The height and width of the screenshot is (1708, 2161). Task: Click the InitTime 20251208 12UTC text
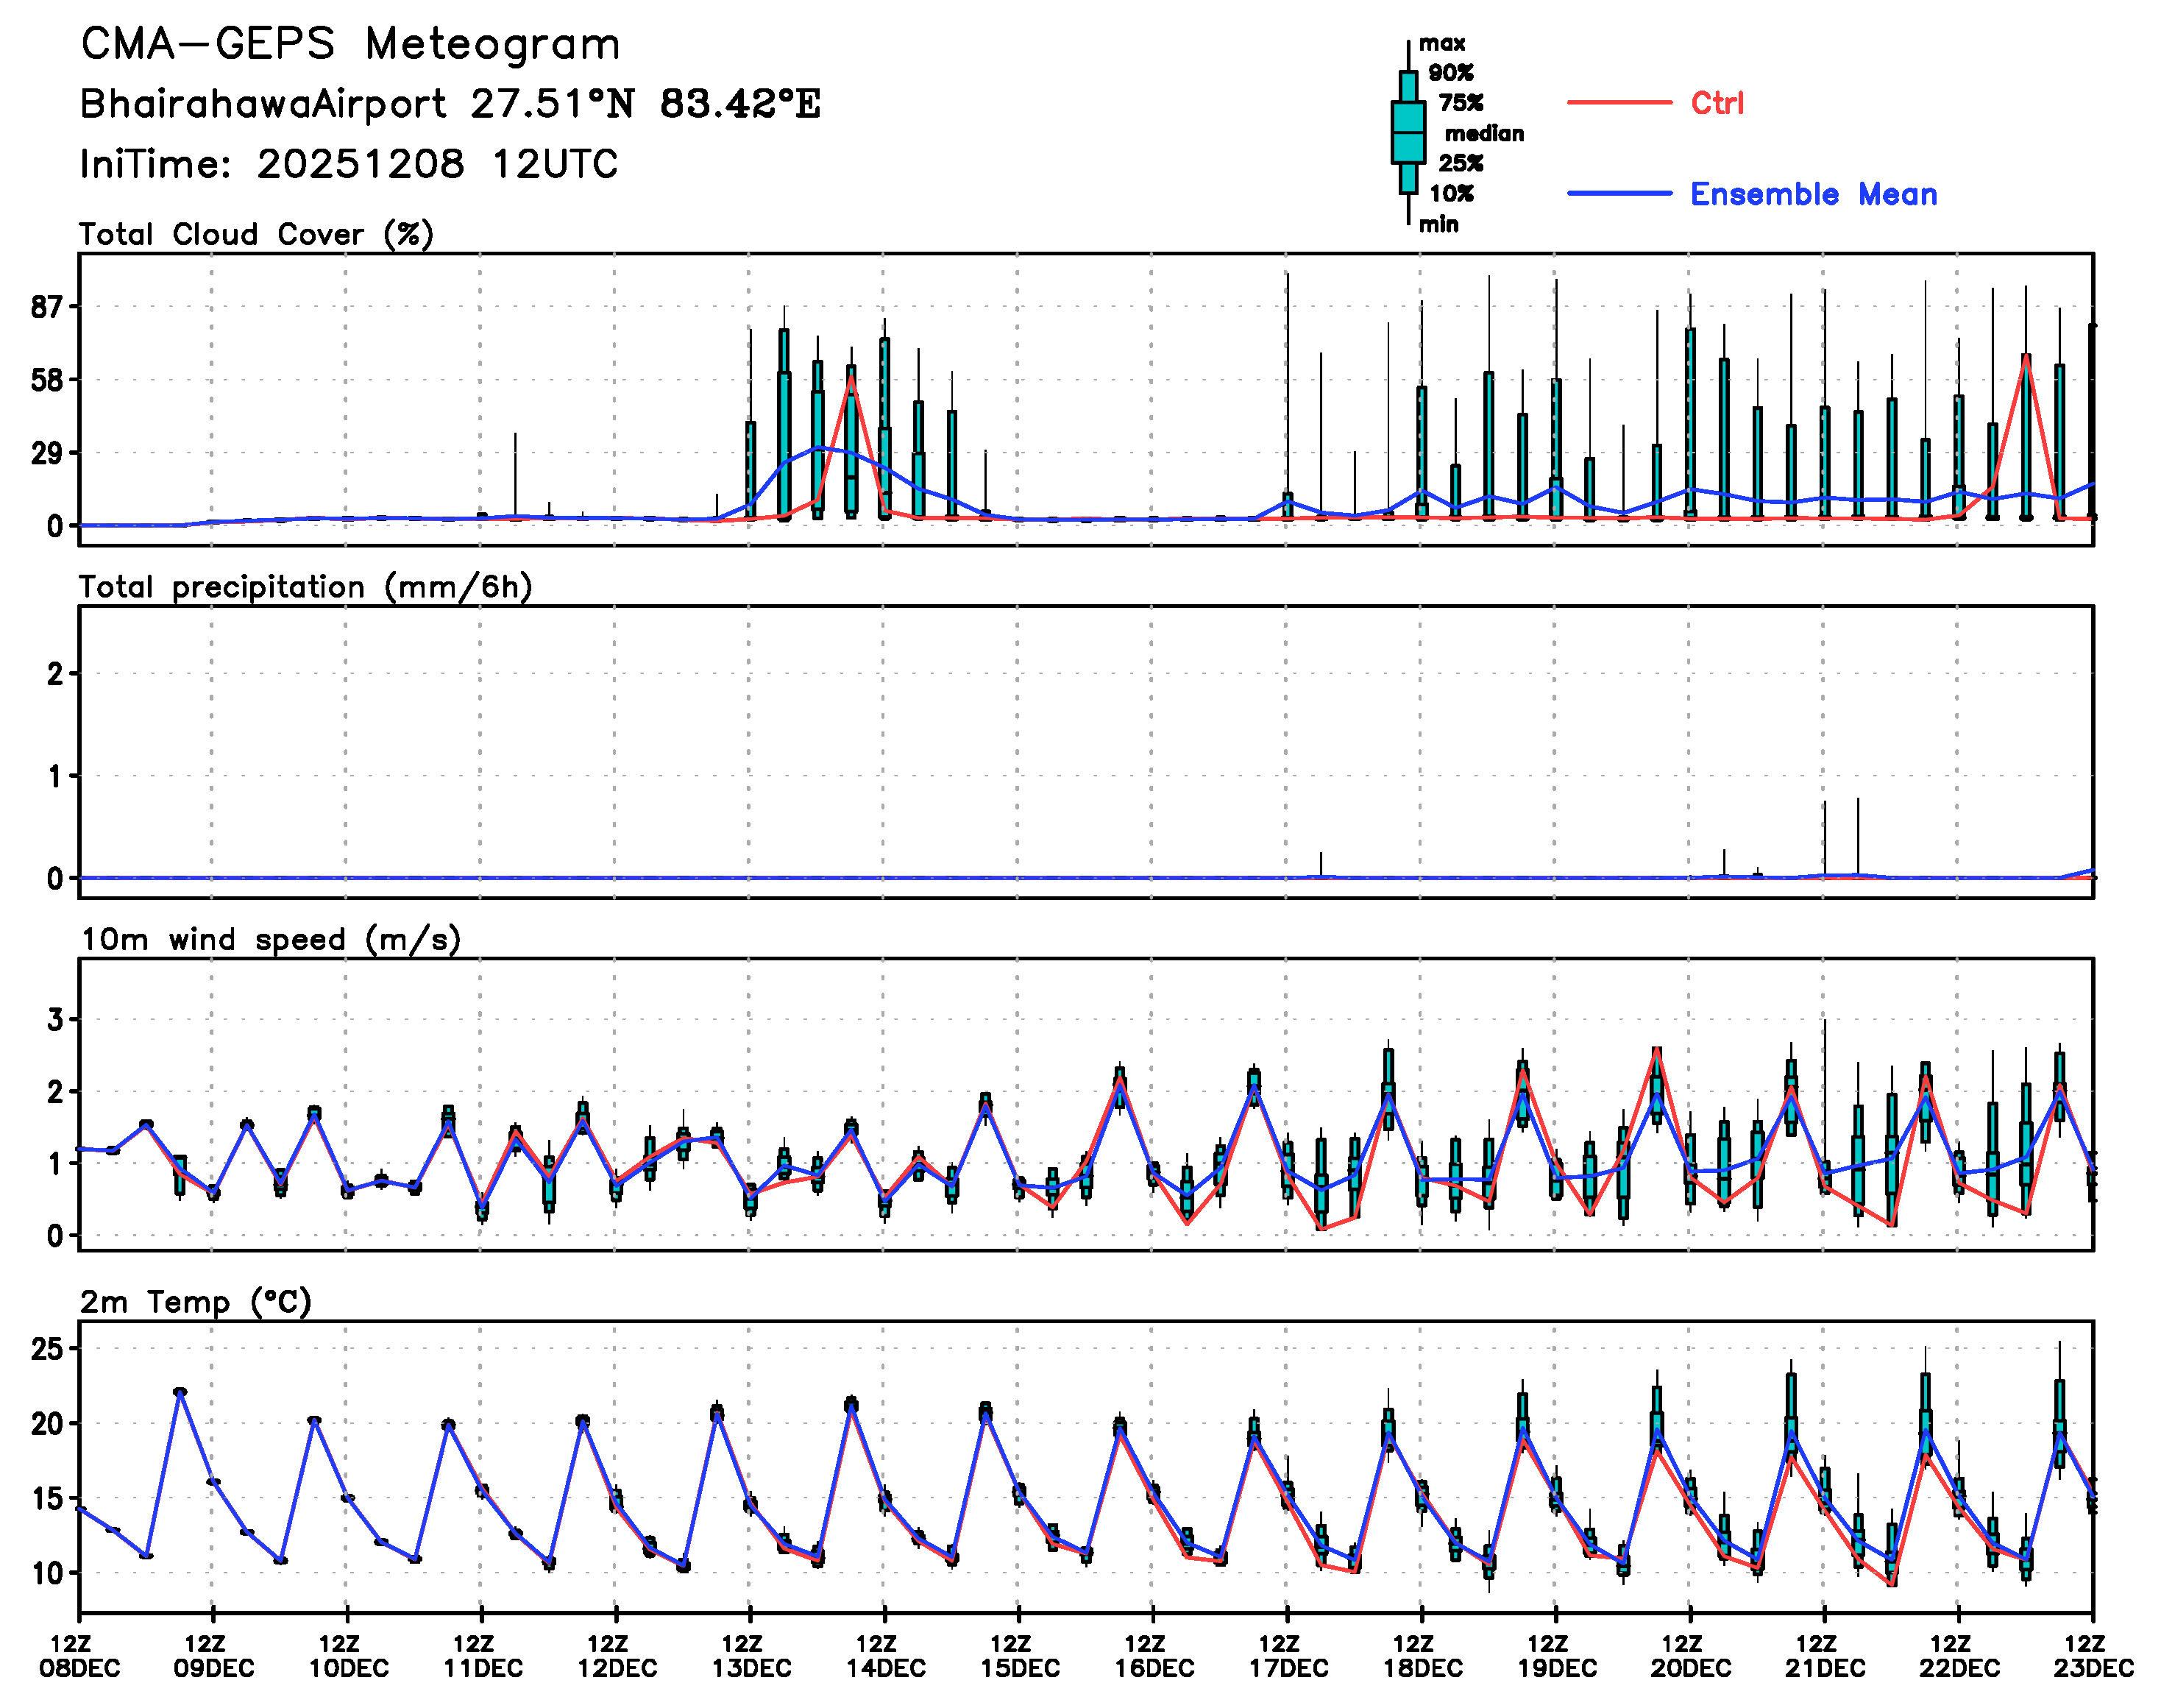pos(349,164)
